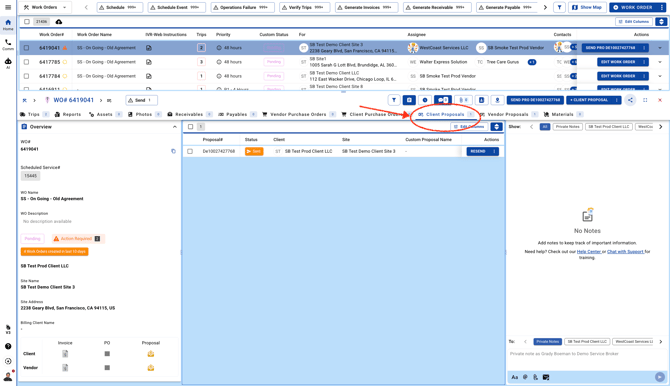Viewport: 670px width, 386px height.
Task: Open the Reports tab
Action: (x=68, y=114)
